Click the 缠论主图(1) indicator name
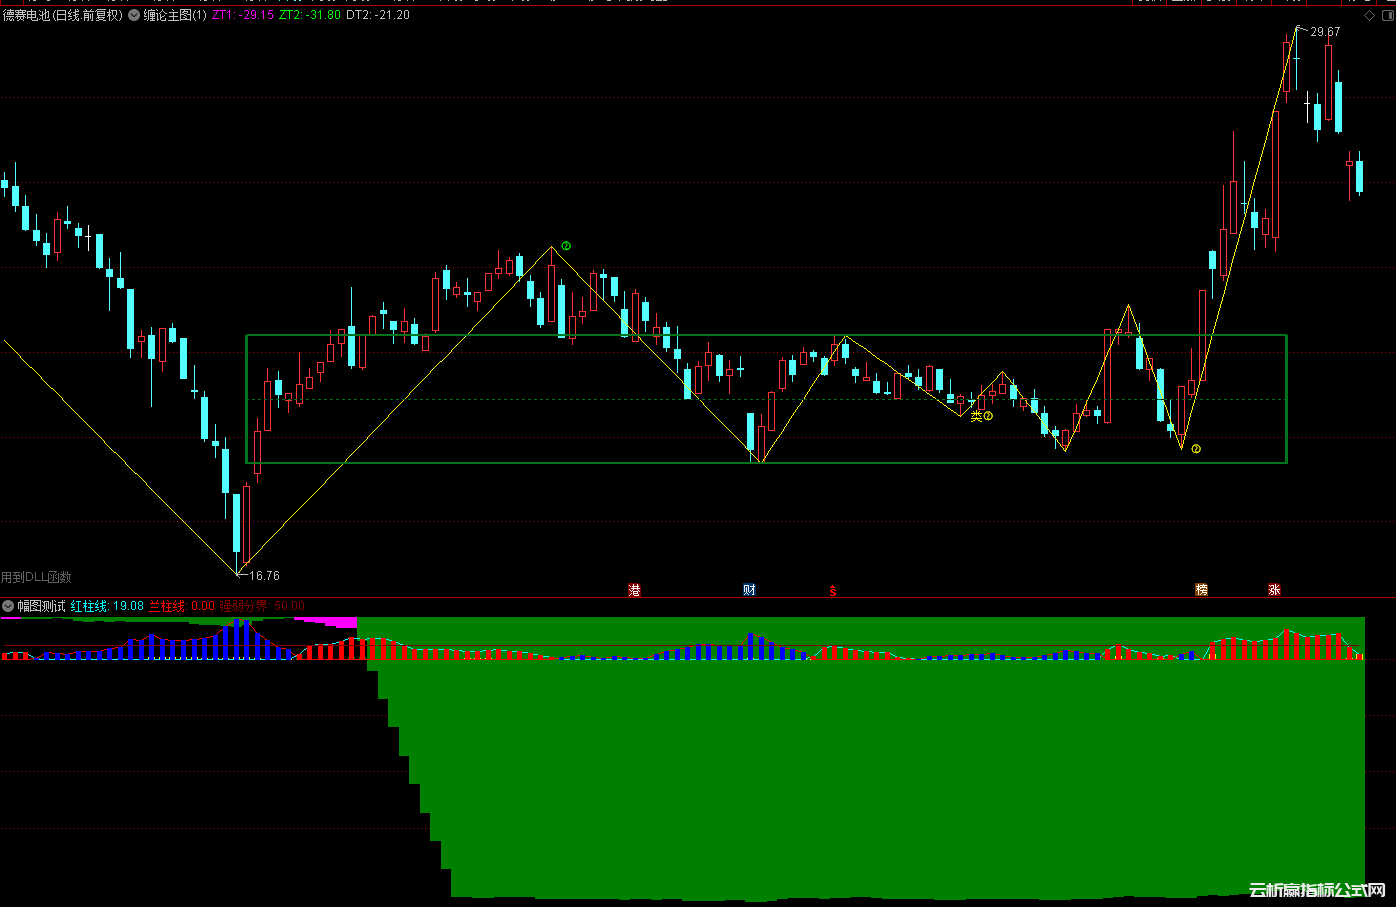Viewport: 1396px width, 907px height. [175, 15]
